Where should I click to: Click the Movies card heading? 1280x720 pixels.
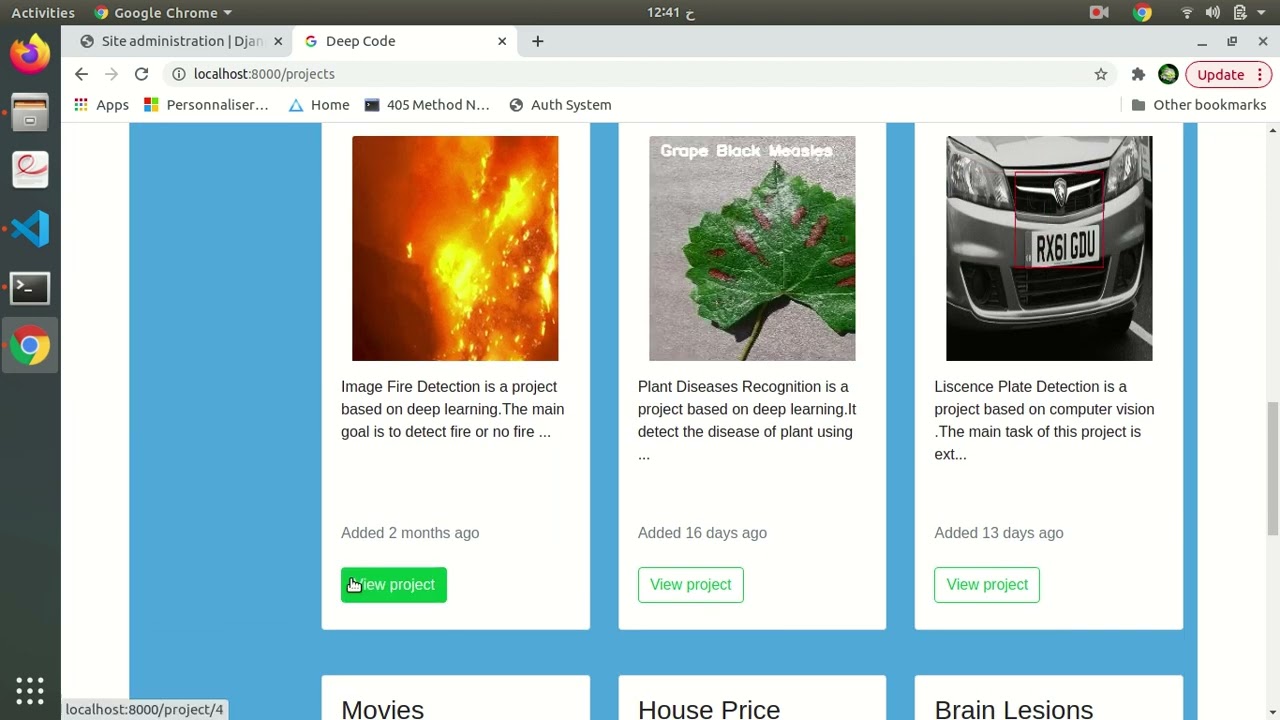[382, 709]
